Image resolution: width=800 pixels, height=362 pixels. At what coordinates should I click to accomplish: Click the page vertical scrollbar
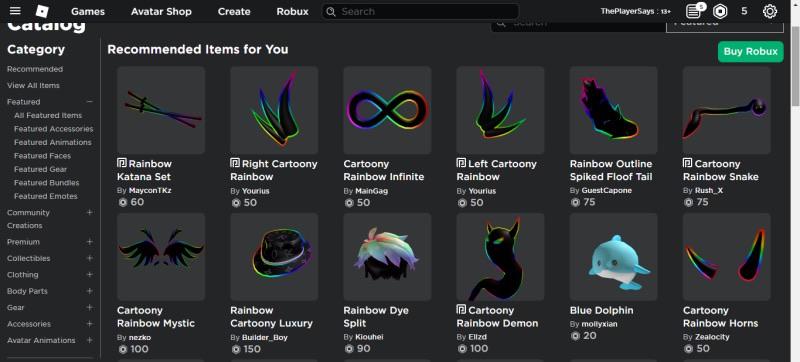[x=795, y=66]
